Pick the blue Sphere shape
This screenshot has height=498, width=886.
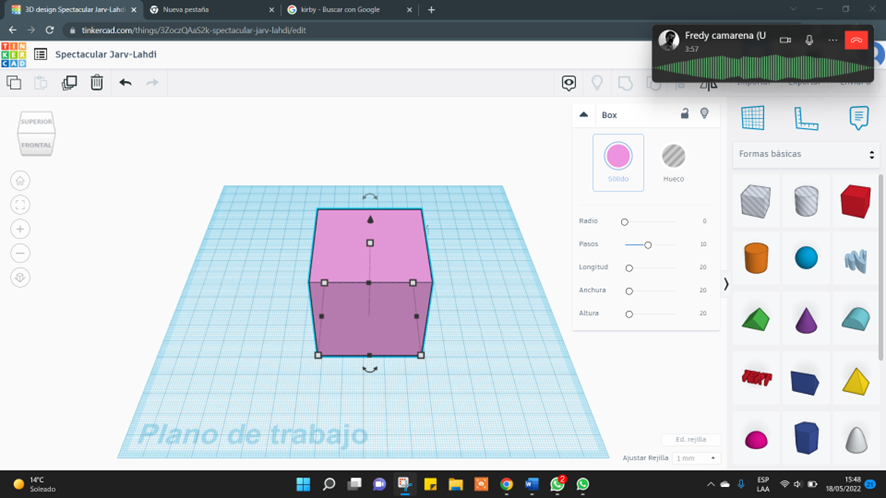806,258
